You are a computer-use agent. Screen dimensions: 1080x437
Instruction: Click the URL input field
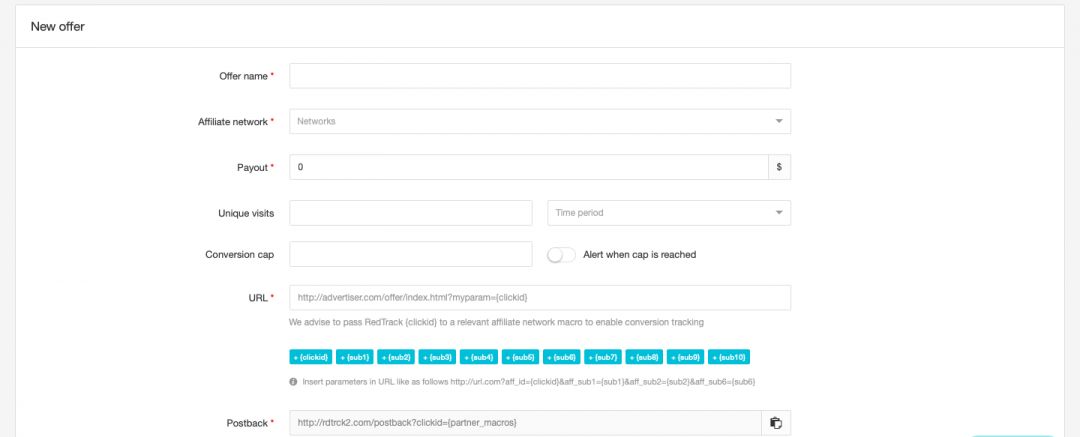(x=540, y=298)
